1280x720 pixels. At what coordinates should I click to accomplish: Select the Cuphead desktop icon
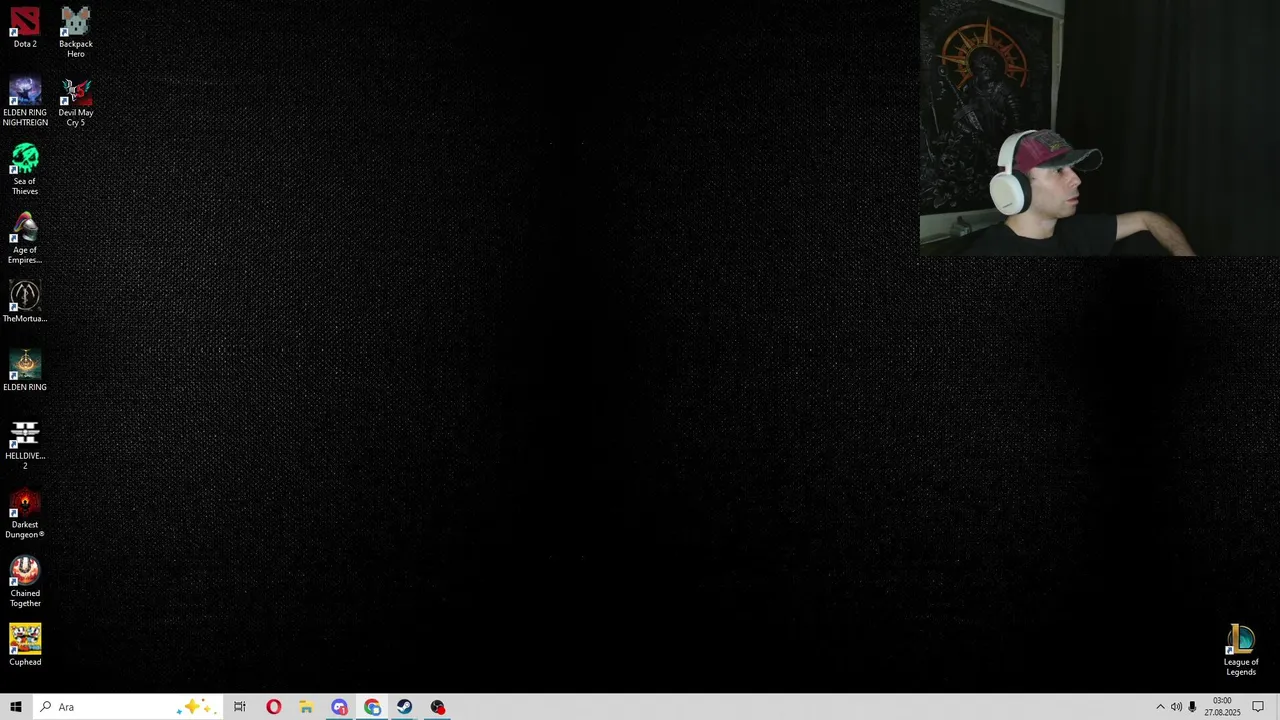[25, 646]
